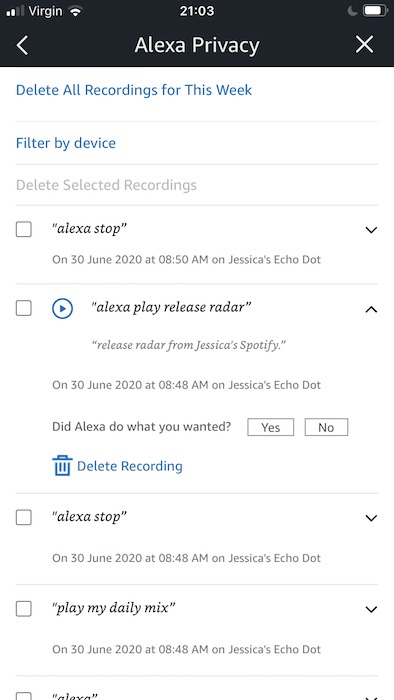Tap the "alexa play release radar" transcript text
394x700 pixels.
click(171, 308)
